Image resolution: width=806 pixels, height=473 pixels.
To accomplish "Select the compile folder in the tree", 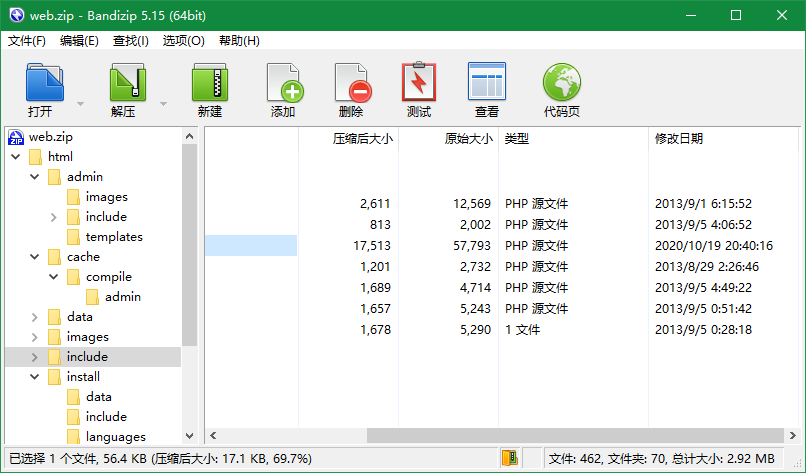I will pyautogui.click(x=108, y=277).
